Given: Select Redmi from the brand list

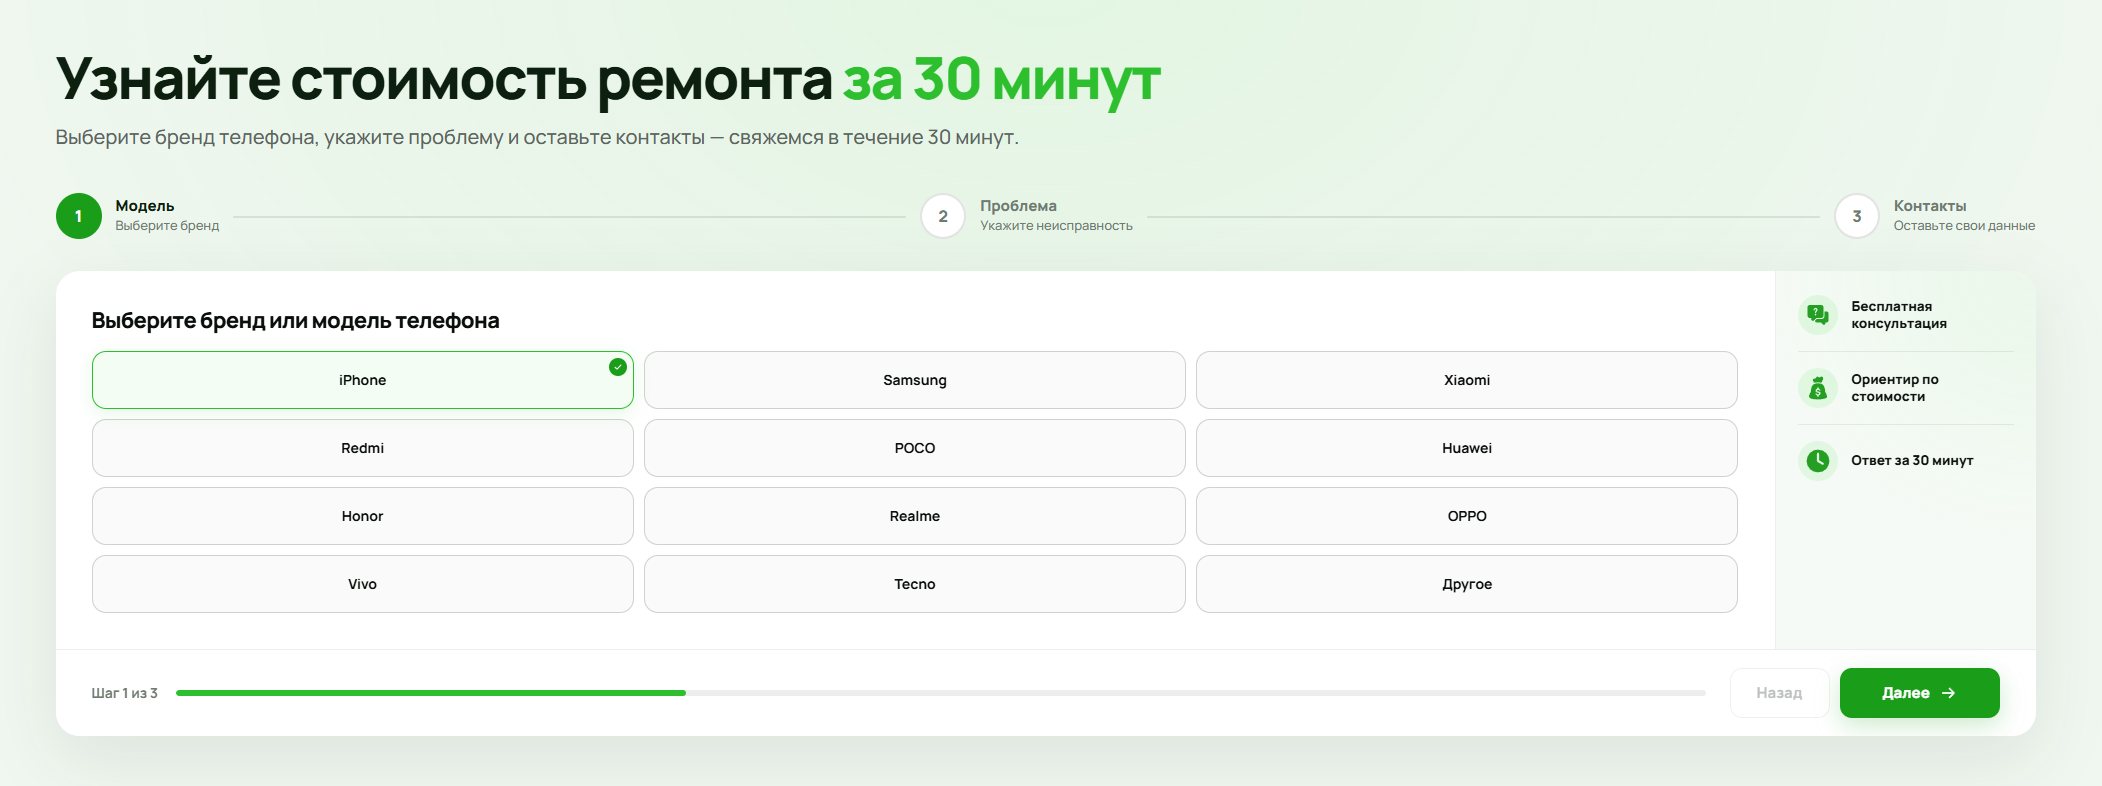Looking at the screenshot, I should (x=362, y=448).
